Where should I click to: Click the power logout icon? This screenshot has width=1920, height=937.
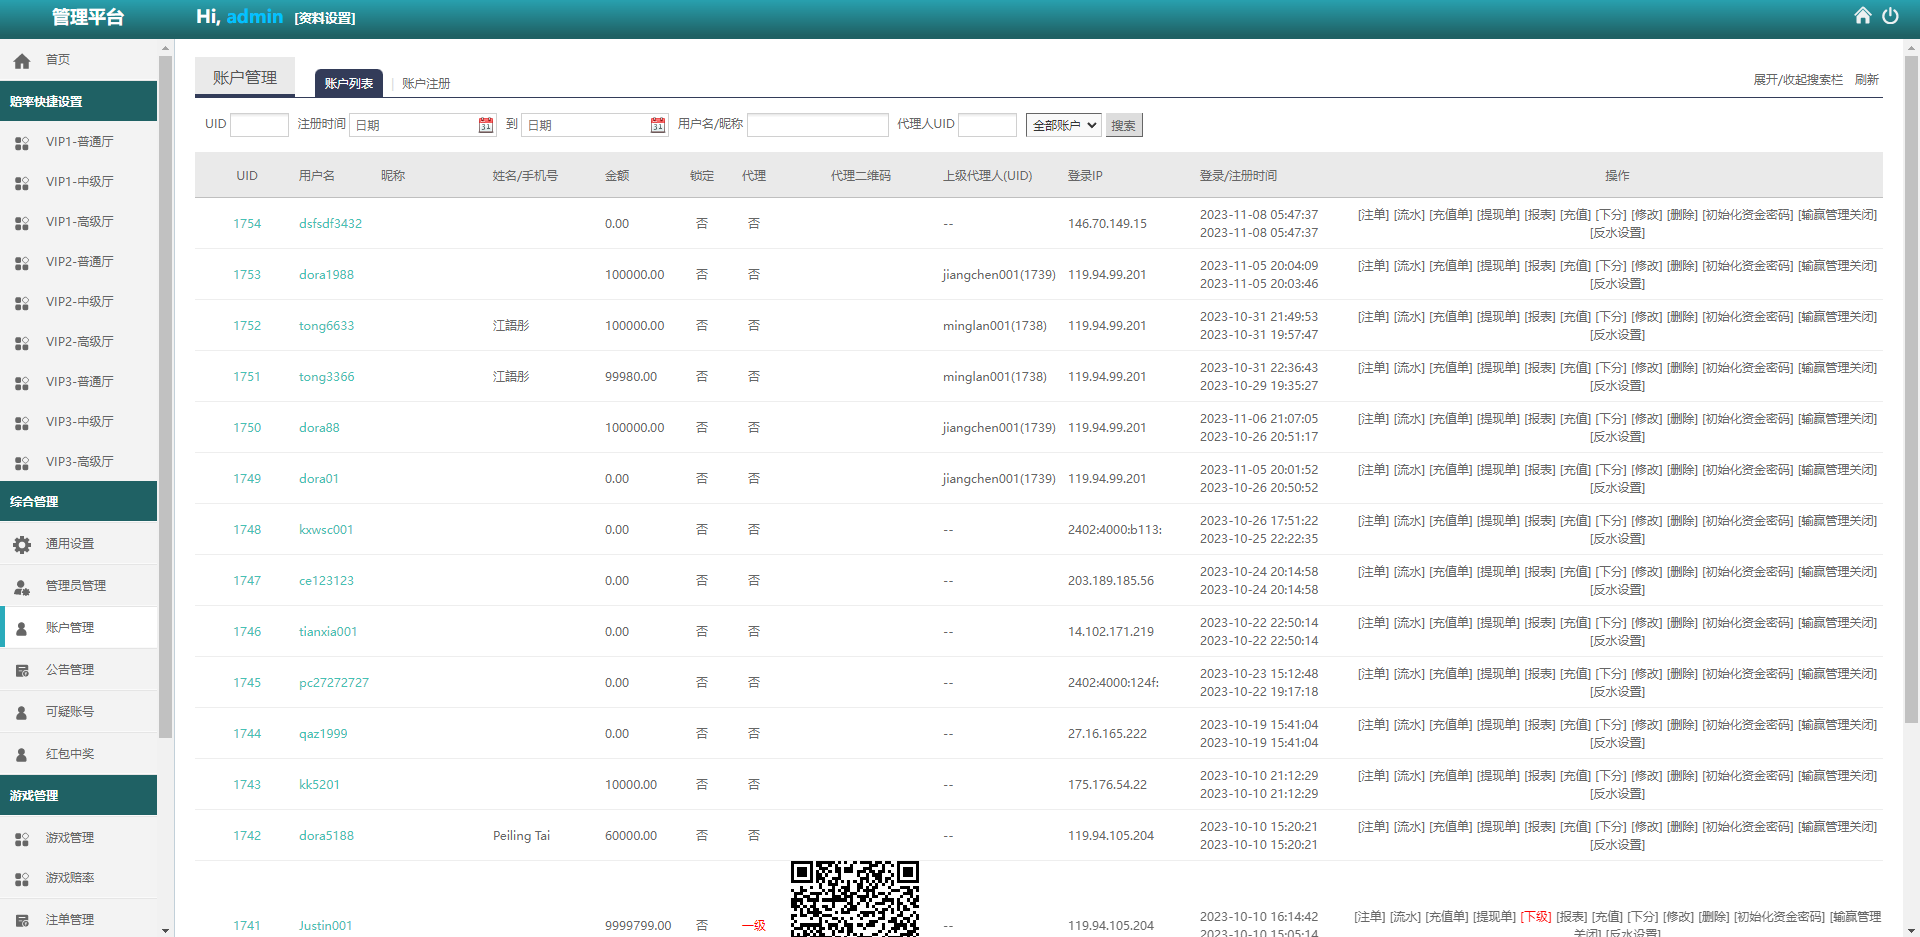pyautogui.click(x=1890, y=16)
